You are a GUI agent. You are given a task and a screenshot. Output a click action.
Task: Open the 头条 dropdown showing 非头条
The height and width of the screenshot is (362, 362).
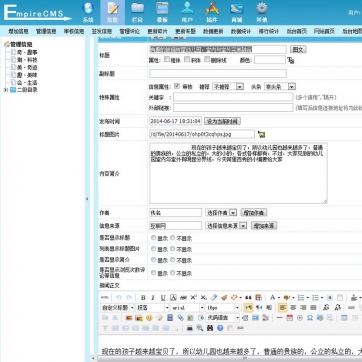[x=280, y=87]
